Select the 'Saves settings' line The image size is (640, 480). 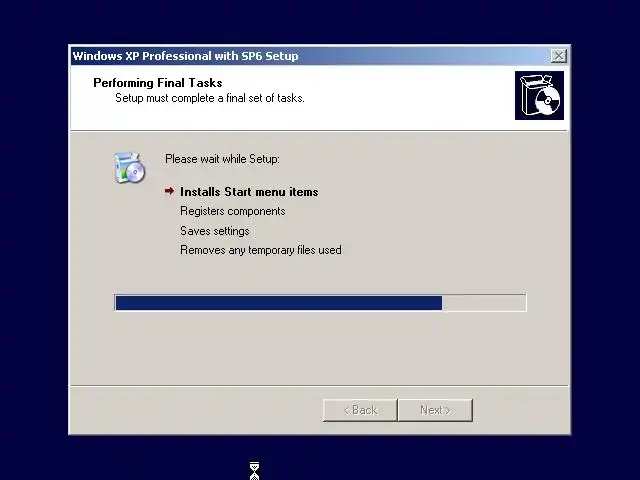pyautogui.click(x=215, y=231)
